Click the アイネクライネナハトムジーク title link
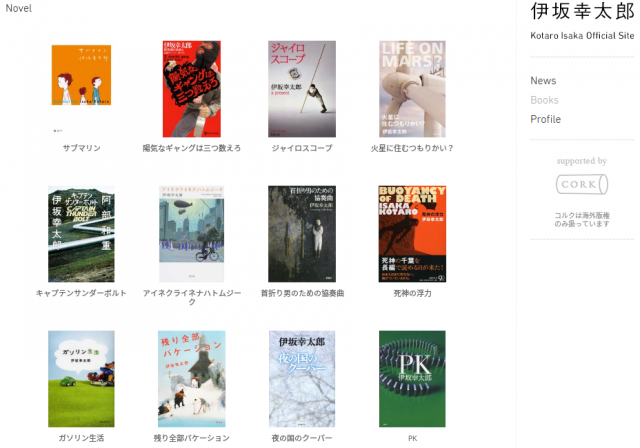 (191, 297)
